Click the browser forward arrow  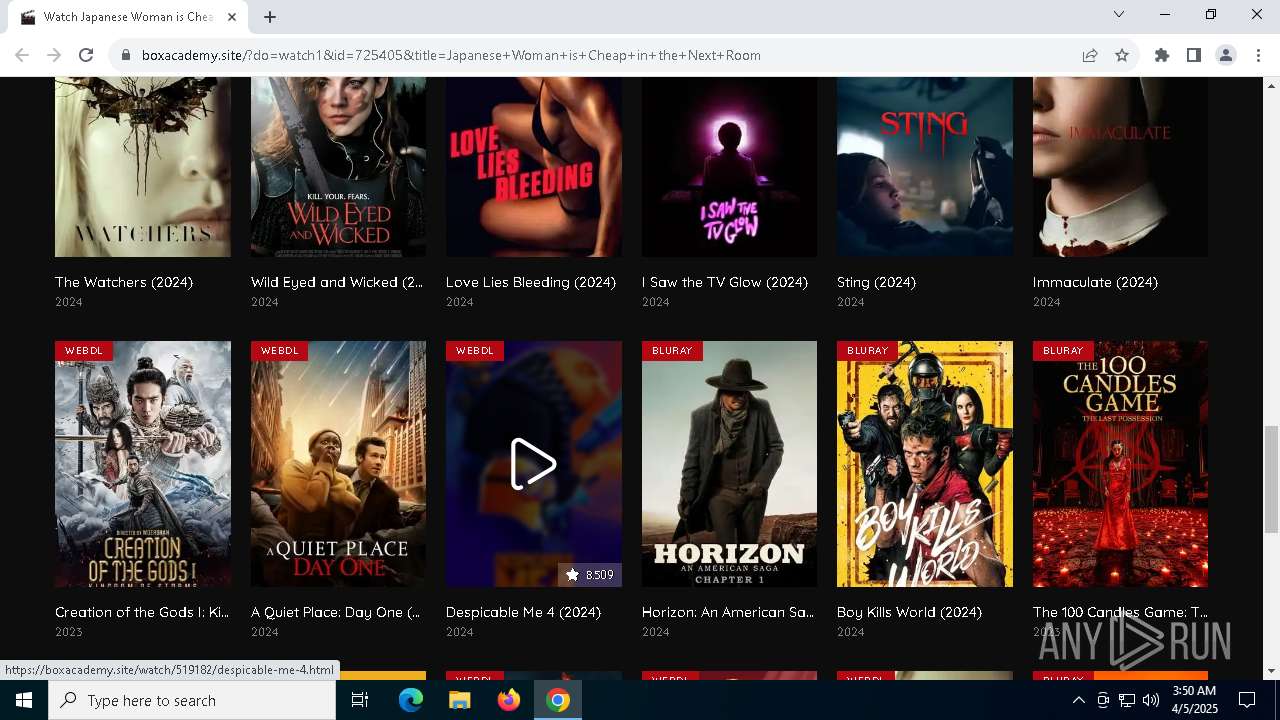[x=54, y=55]
